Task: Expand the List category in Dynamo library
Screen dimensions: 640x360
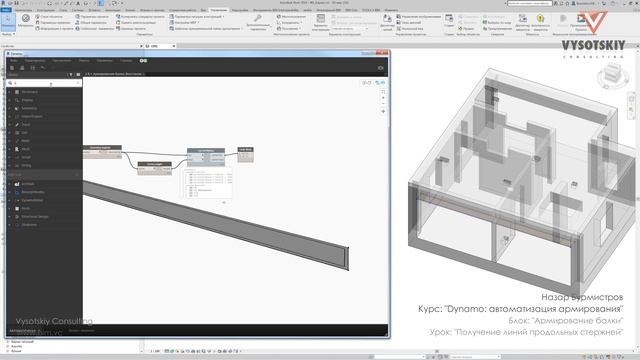Action: 24,133
